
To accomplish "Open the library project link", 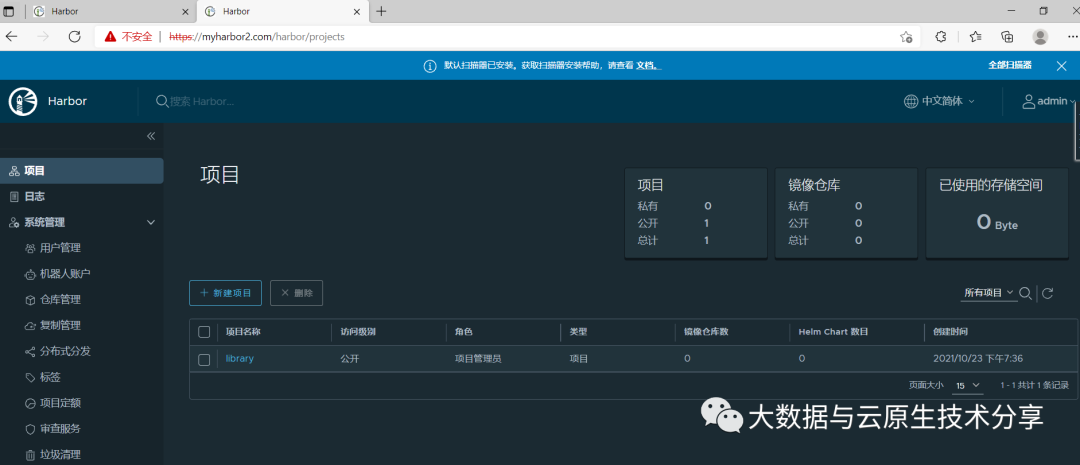I will [x=240, y=358].
